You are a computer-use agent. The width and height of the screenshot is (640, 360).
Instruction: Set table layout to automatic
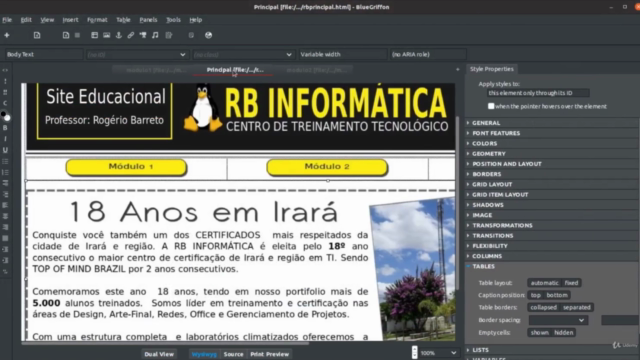coord(544,283)
